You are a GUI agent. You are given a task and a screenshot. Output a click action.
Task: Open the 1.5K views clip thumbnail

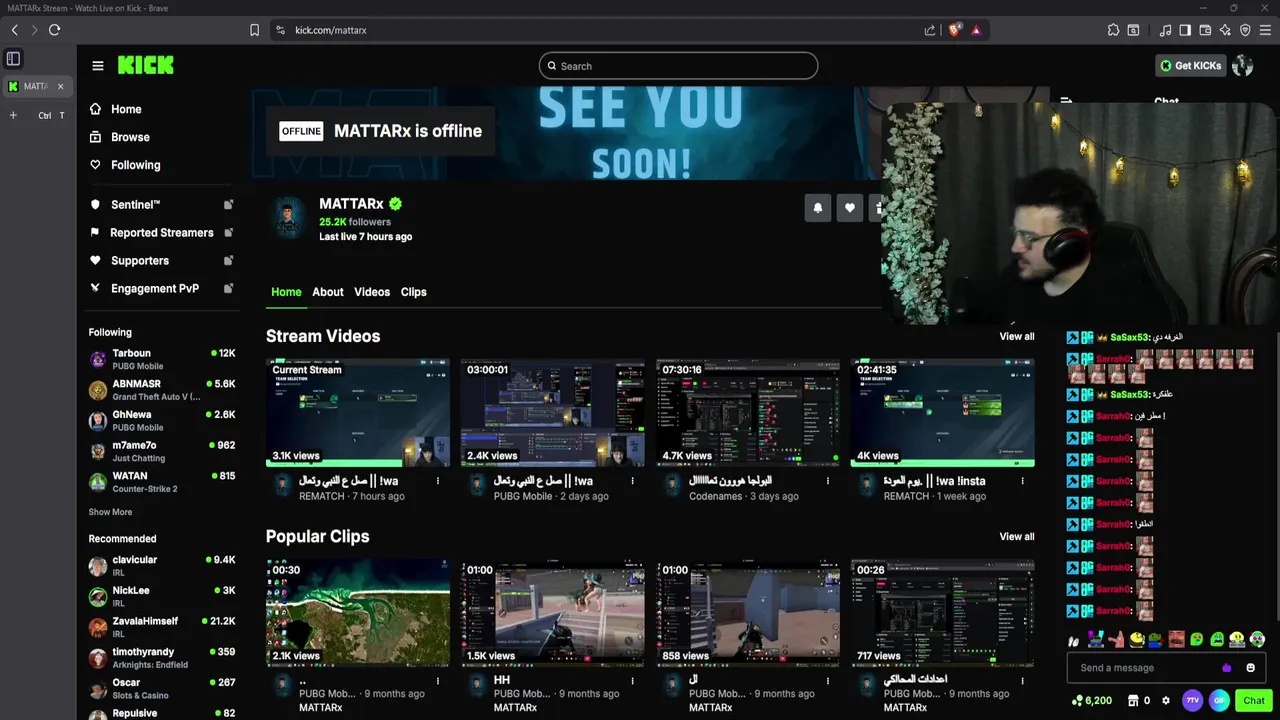[x=553, y=613]
